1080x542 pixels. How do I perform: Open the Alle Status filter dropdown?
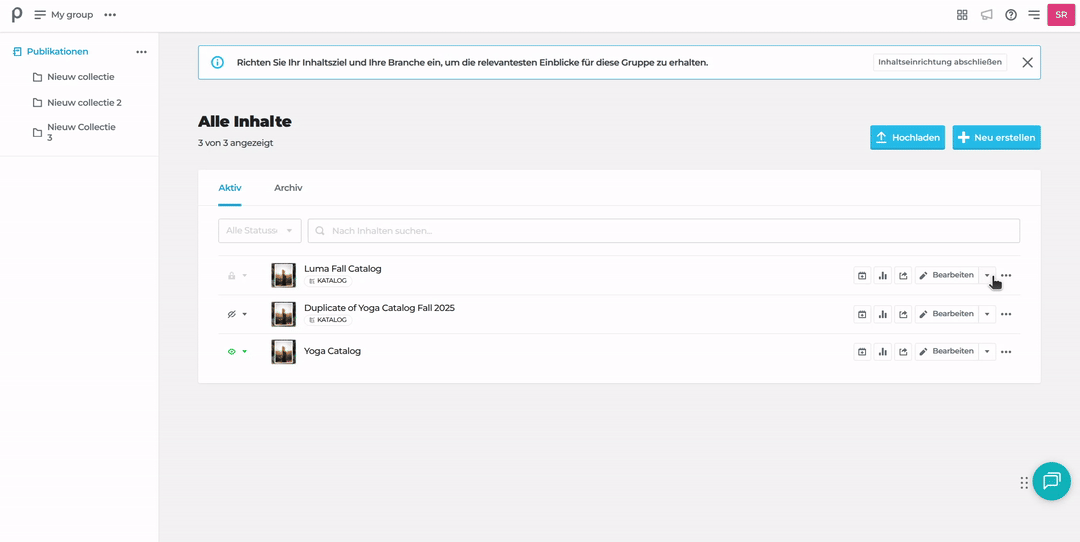259,231
